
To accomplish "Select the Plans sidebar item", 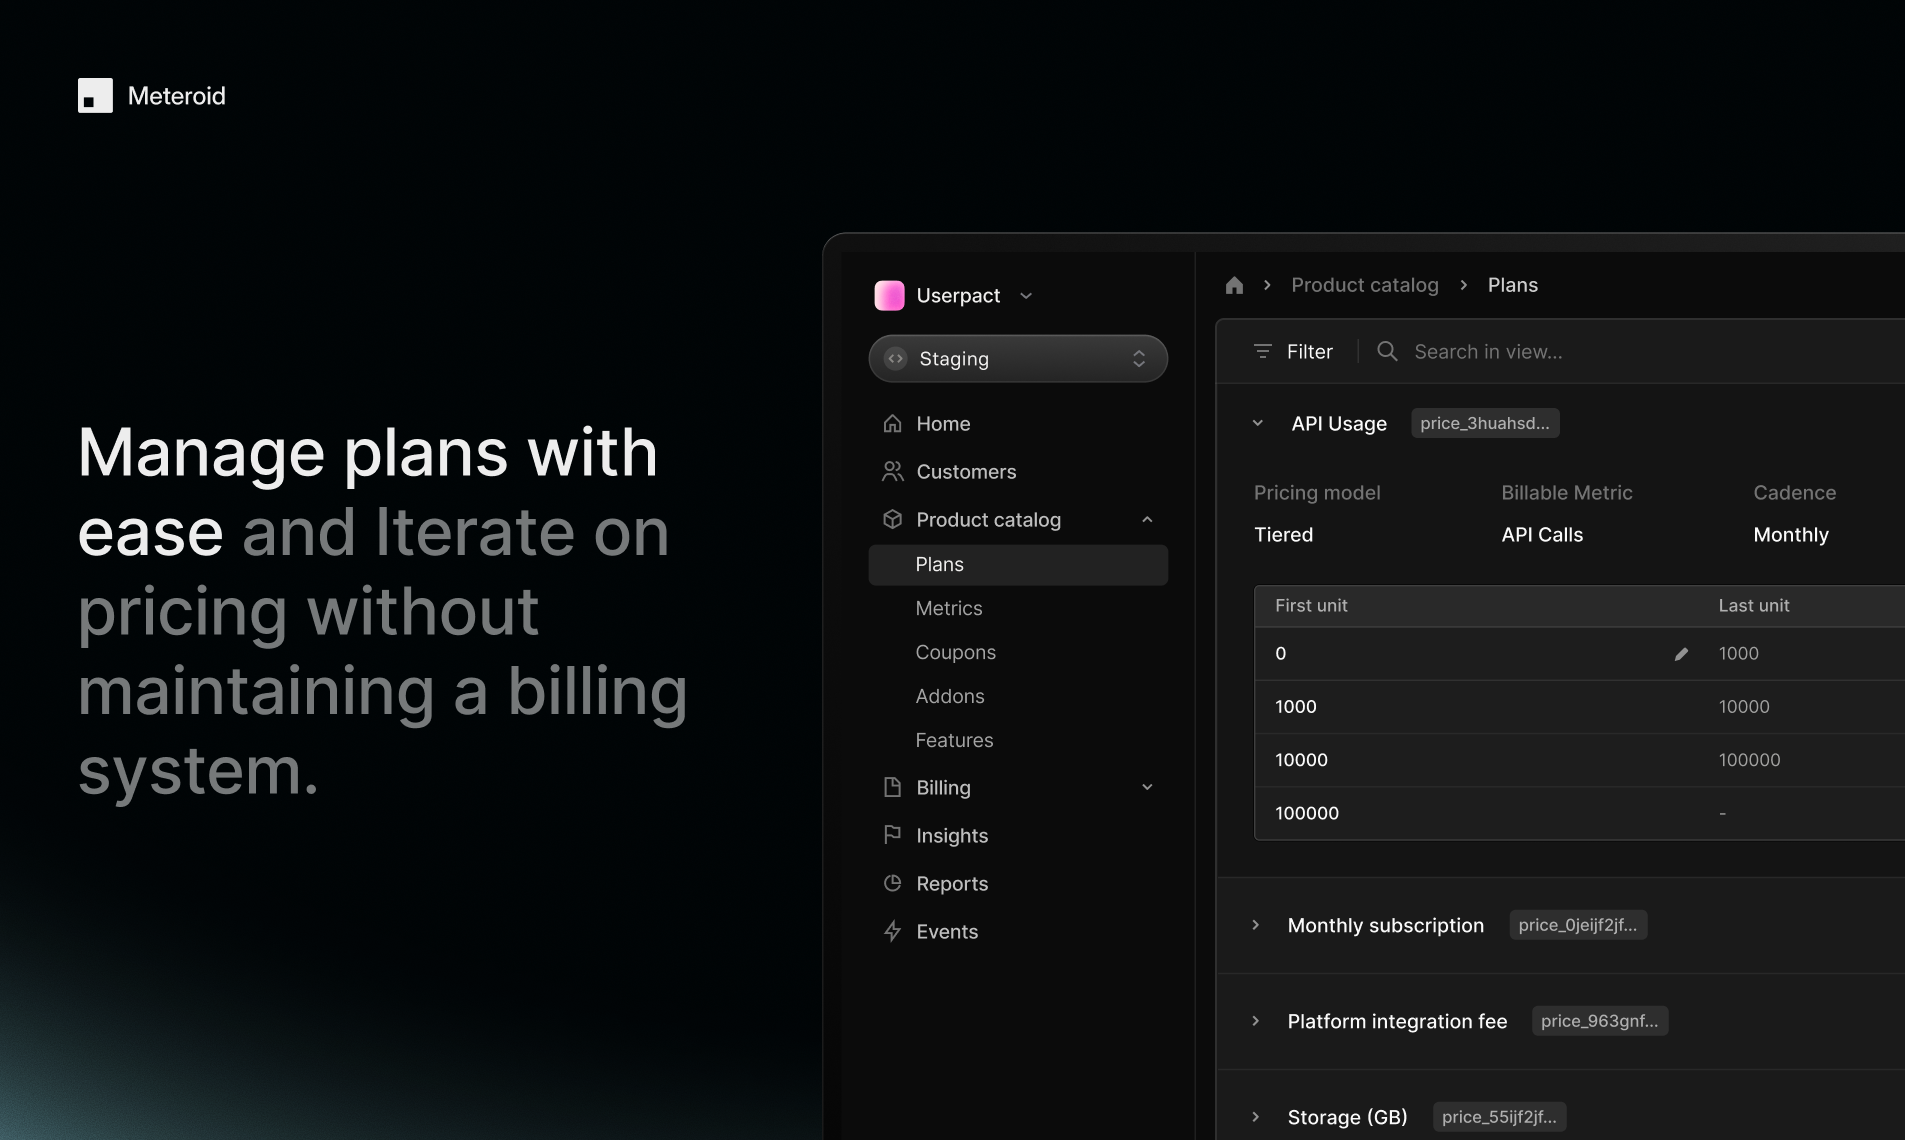I will click(x=1018, y=564).
